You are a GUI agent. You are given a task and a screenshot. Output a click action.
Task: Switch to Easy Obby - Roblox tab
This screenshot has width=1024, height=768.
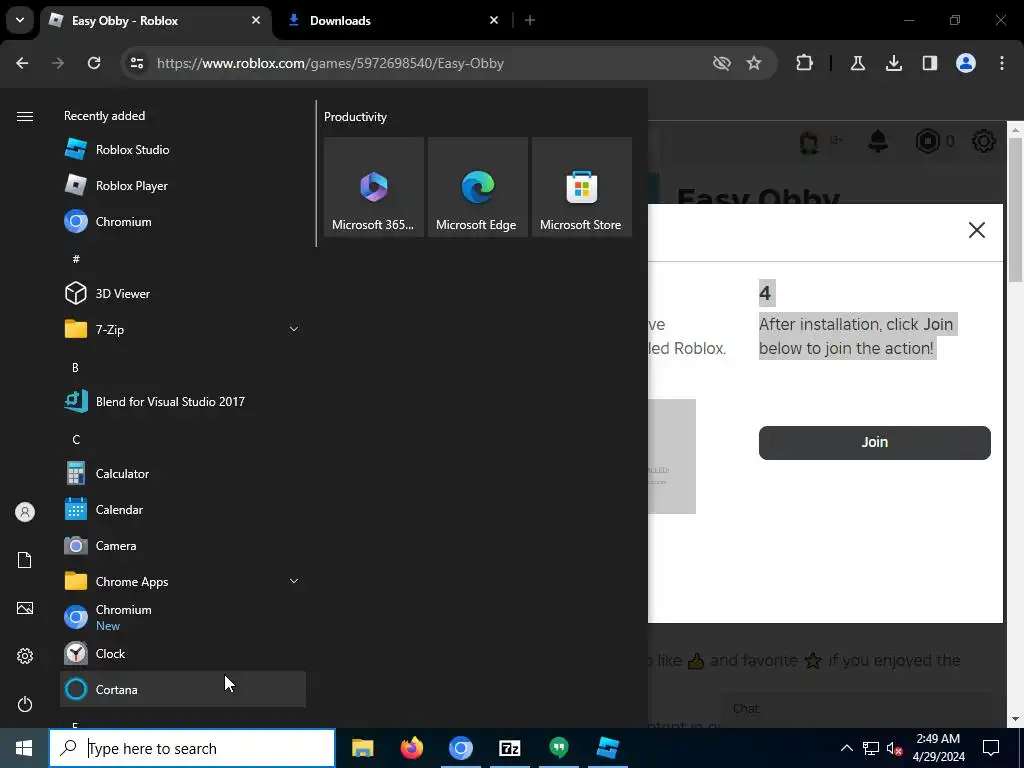coord(157,21)
